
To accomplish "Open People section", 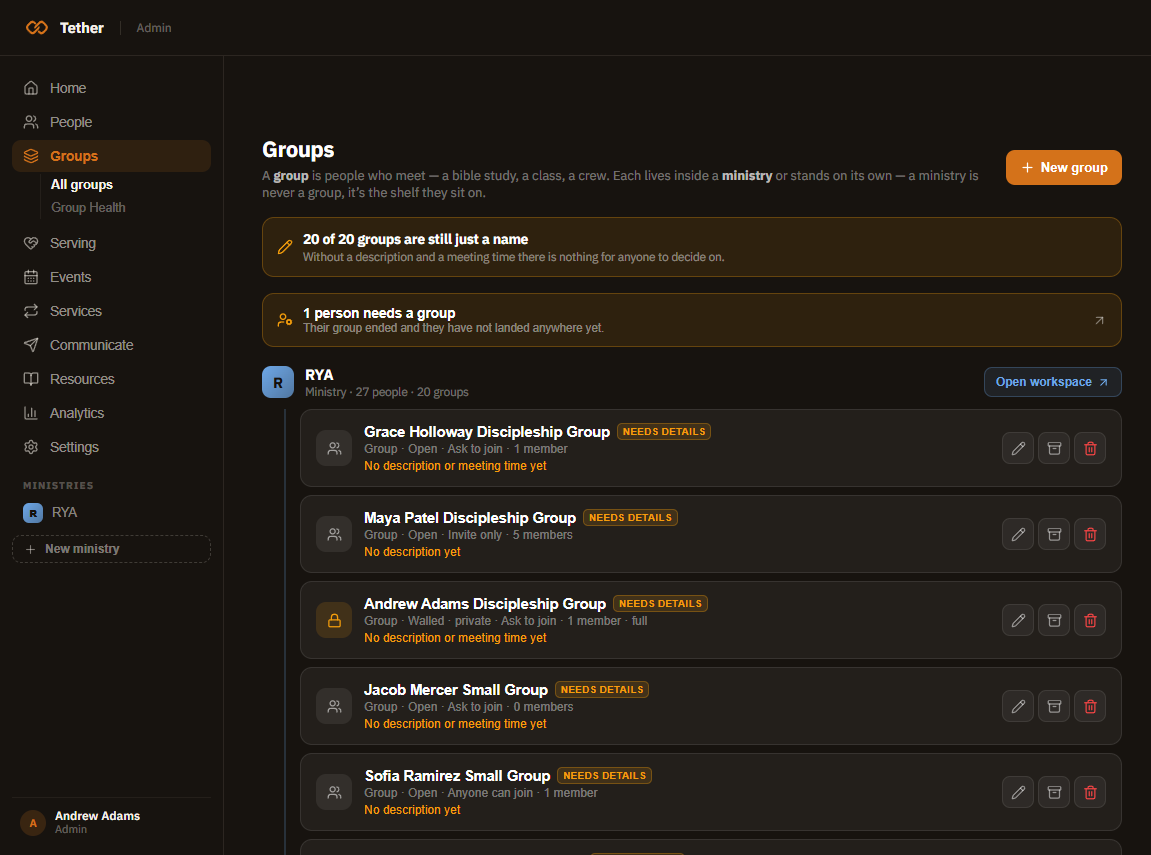I will coord(111,122).
